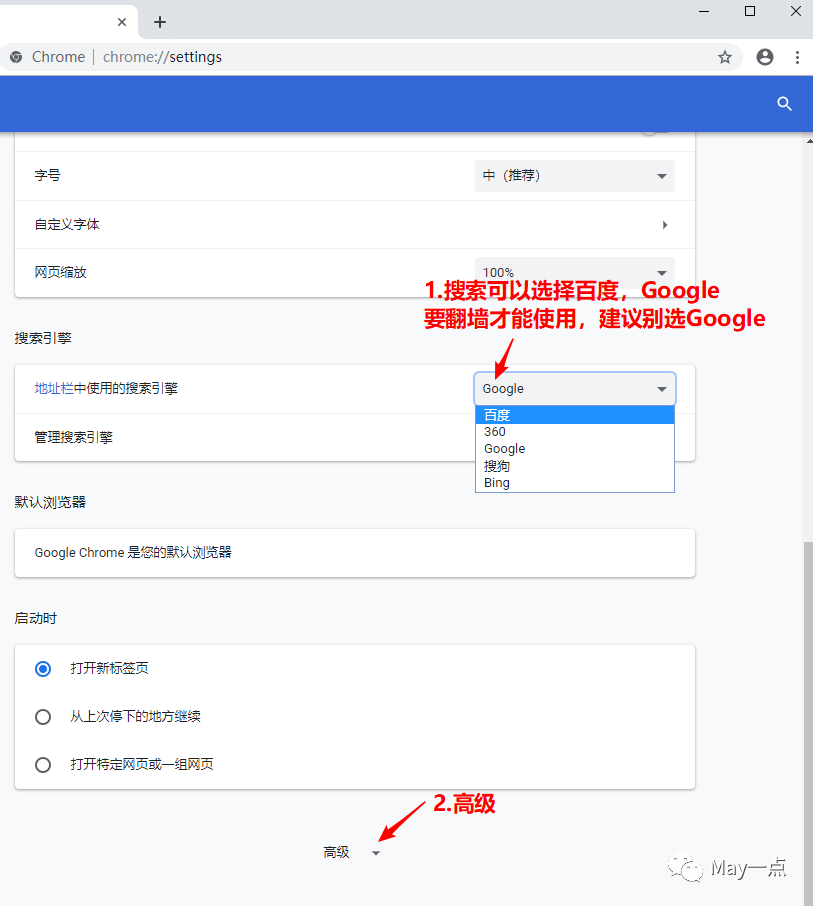Click the Chrome site info icon
This screenshot has height=906, width=813.
pyautogui.click(x=16, y=57)
